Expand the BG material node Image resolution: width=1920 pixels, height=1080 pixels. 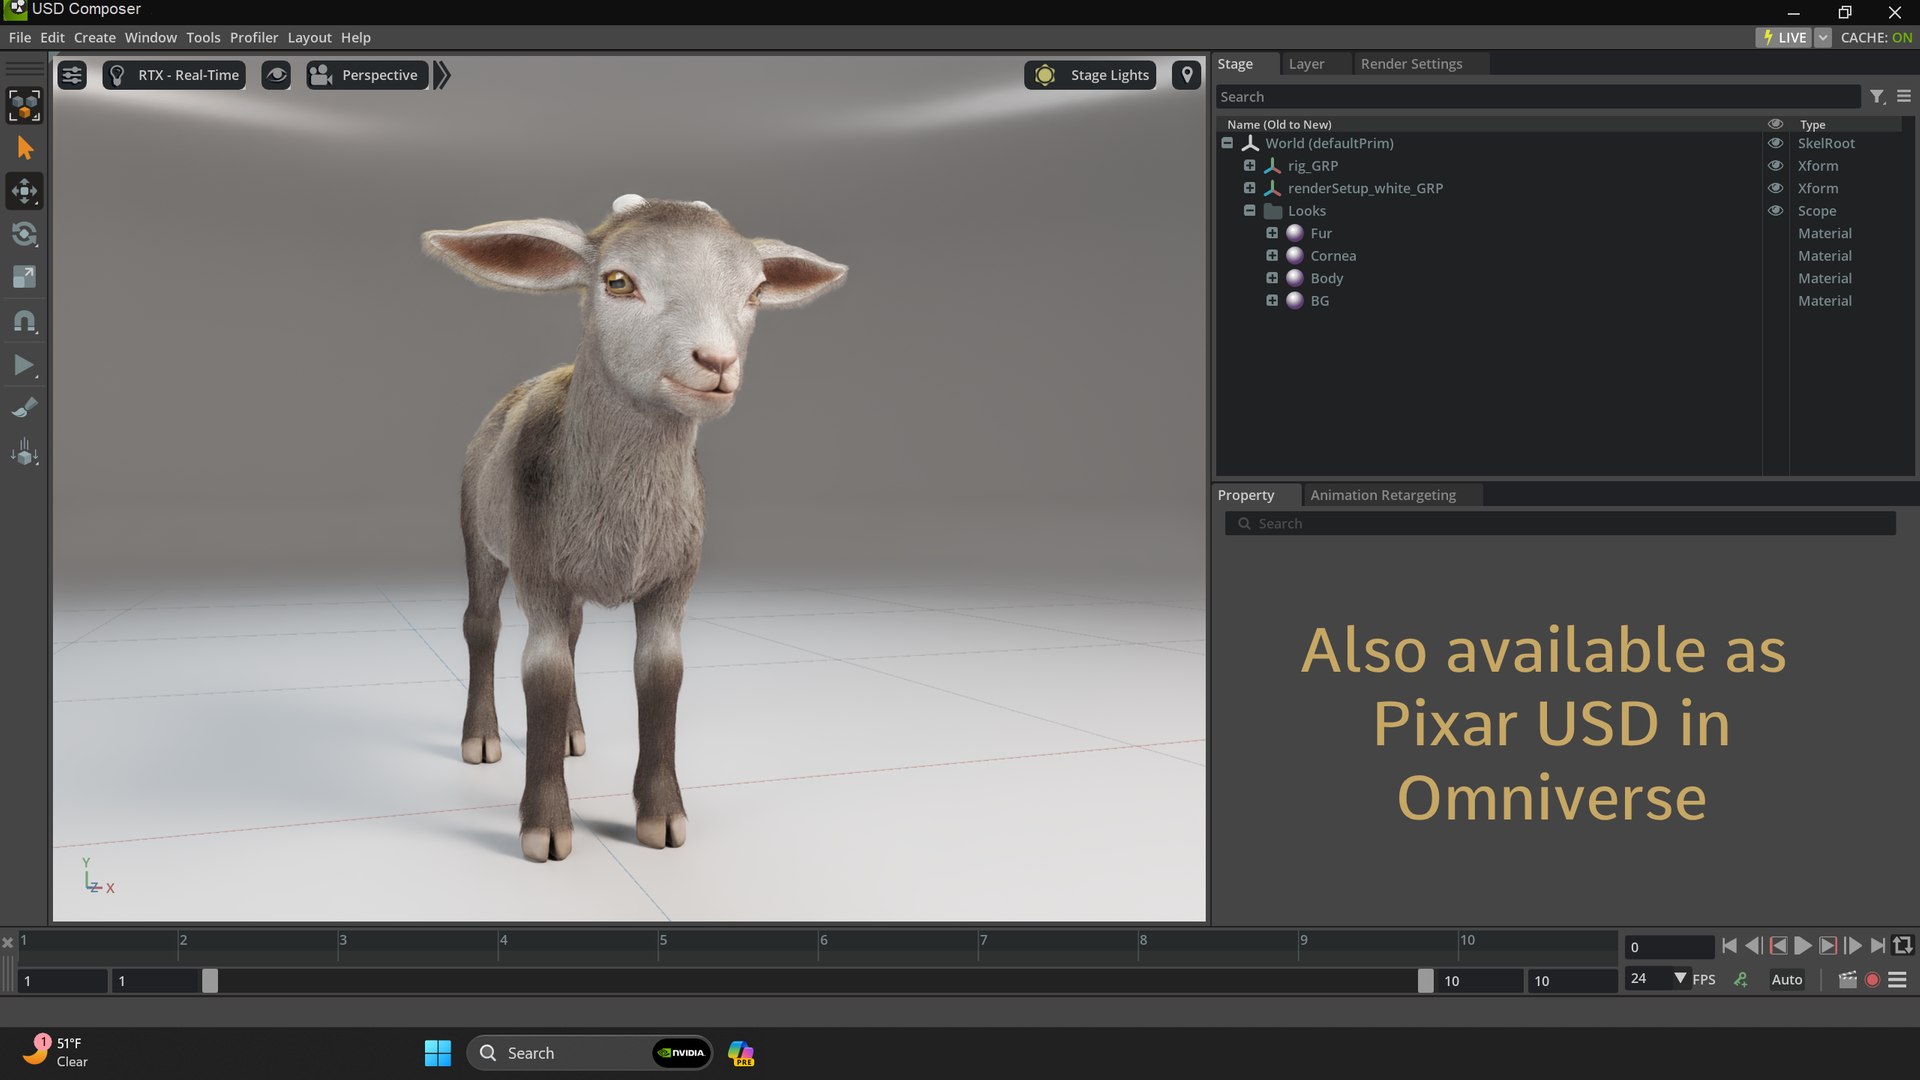tap(1272, 301)
